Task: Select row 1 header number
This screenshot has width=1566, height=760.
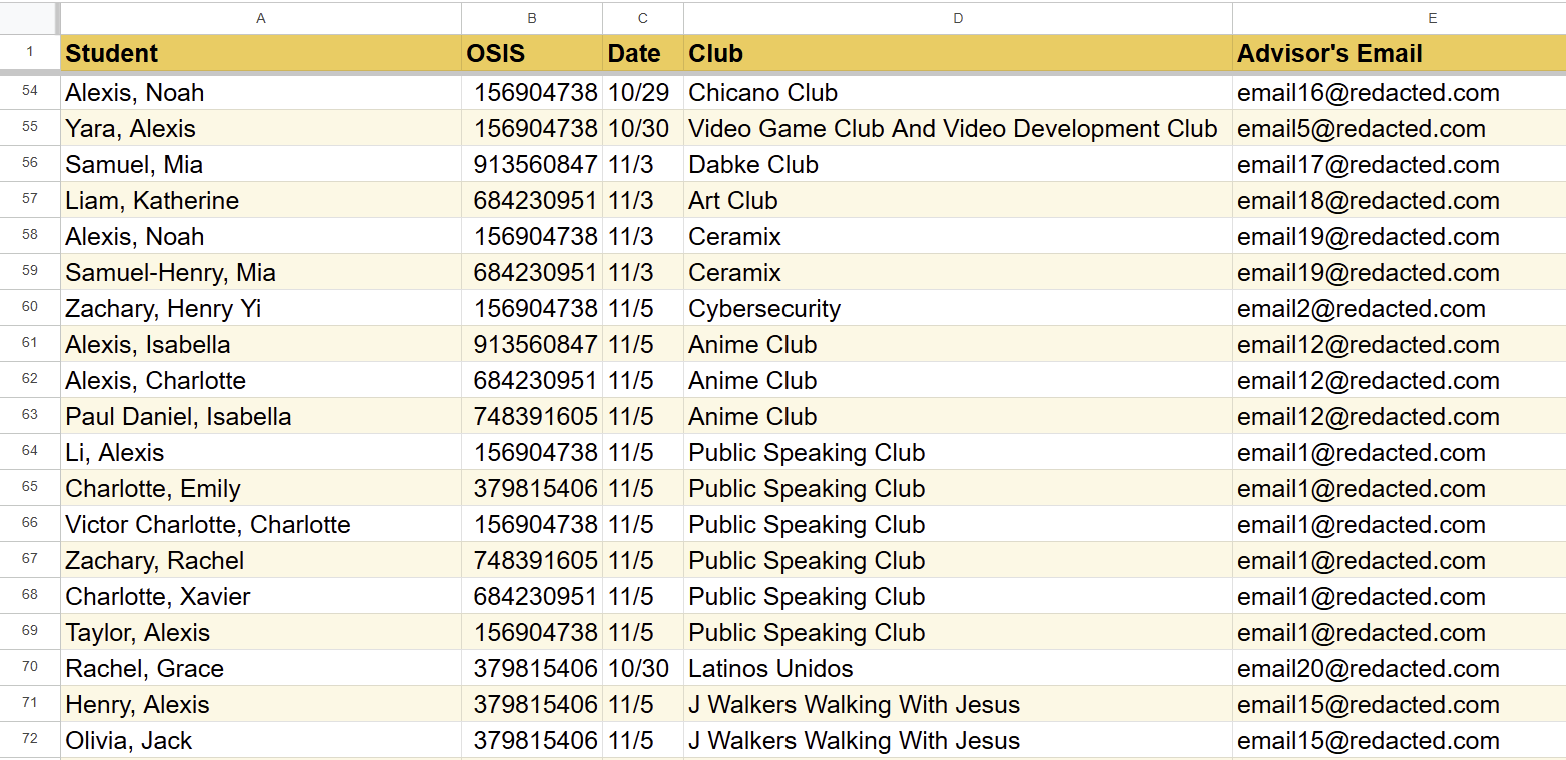Action: pyautogui.click(x=30, y=53)
